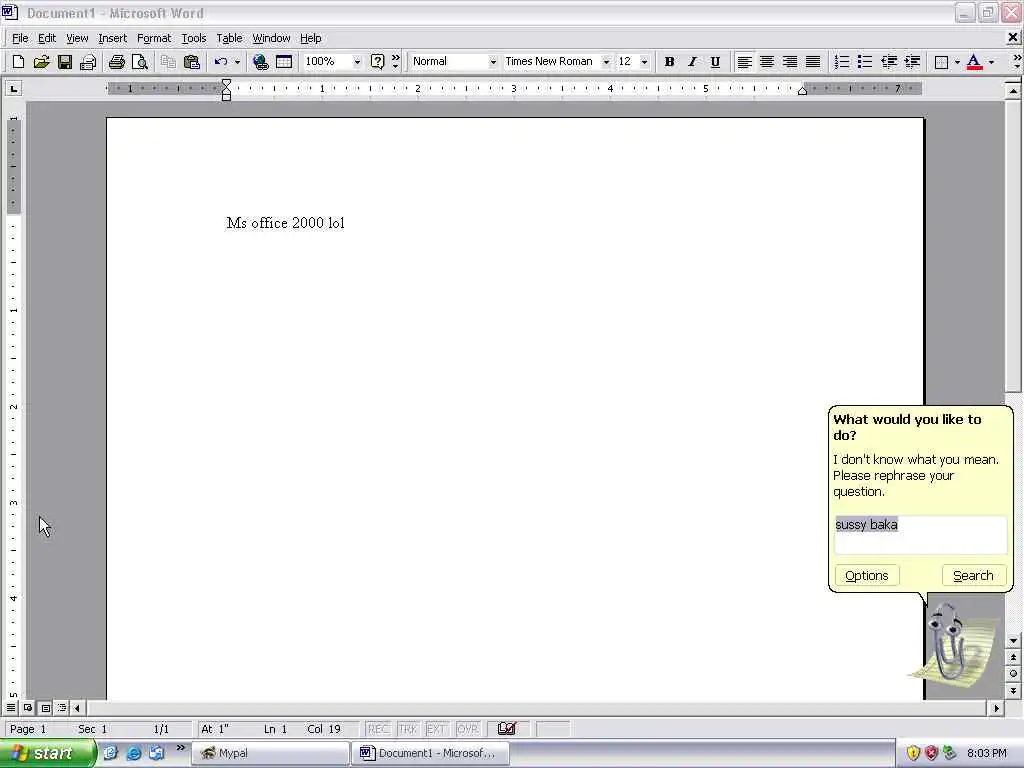Open the Zoom 100% dropdown

tap(357, 62)
